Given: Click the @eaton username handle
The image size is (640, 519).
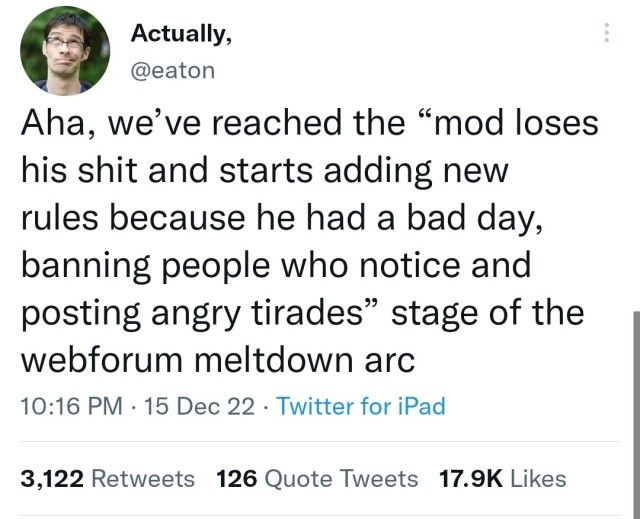Looking at the screenshot, I should [173, 69].
